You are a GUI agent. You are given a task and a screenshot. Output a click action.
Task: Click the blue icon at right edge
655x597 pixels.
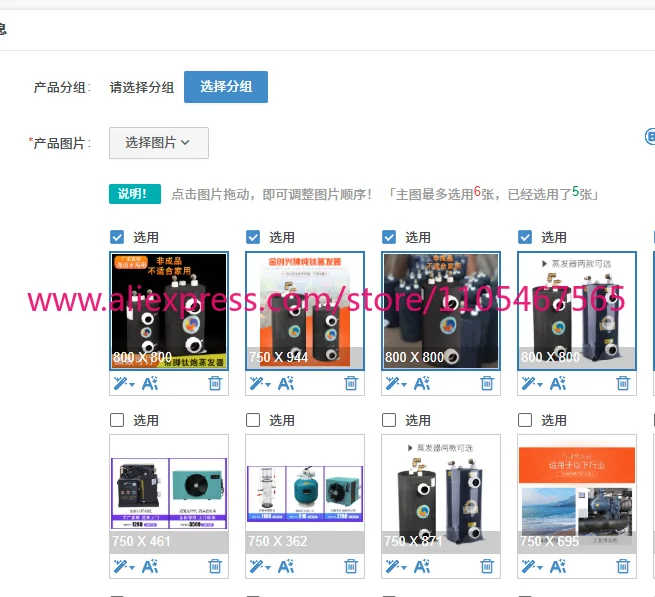[x=650, y=137]
